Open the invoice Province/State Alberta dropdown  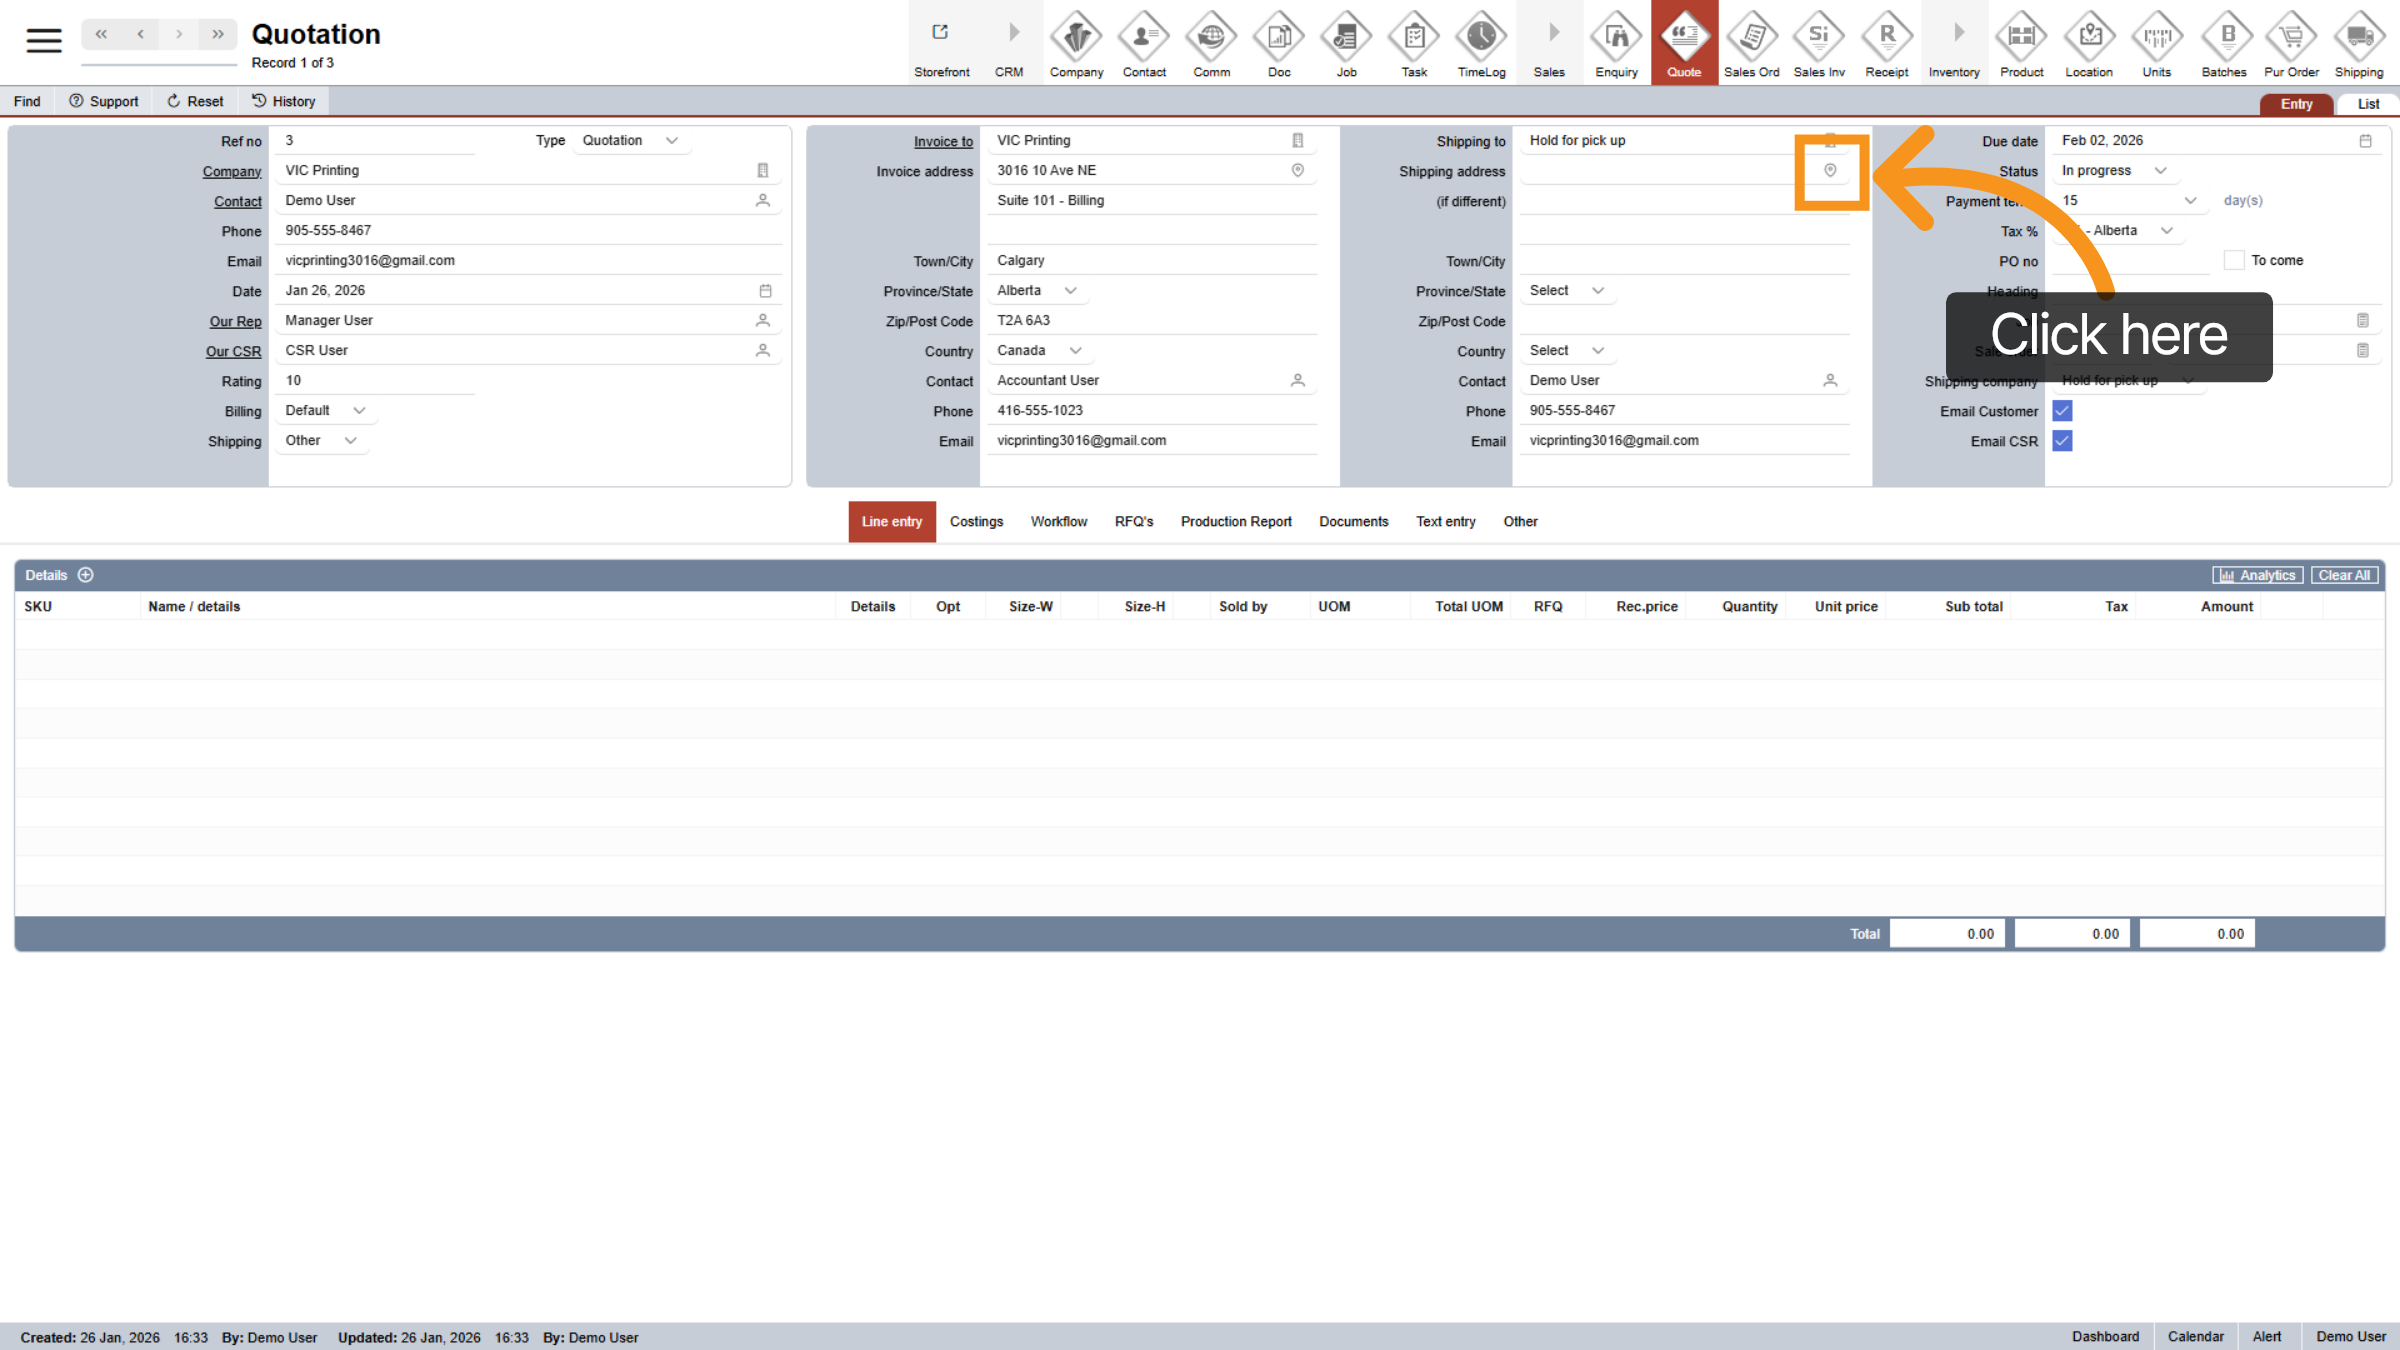click(x=1036, y=291)
